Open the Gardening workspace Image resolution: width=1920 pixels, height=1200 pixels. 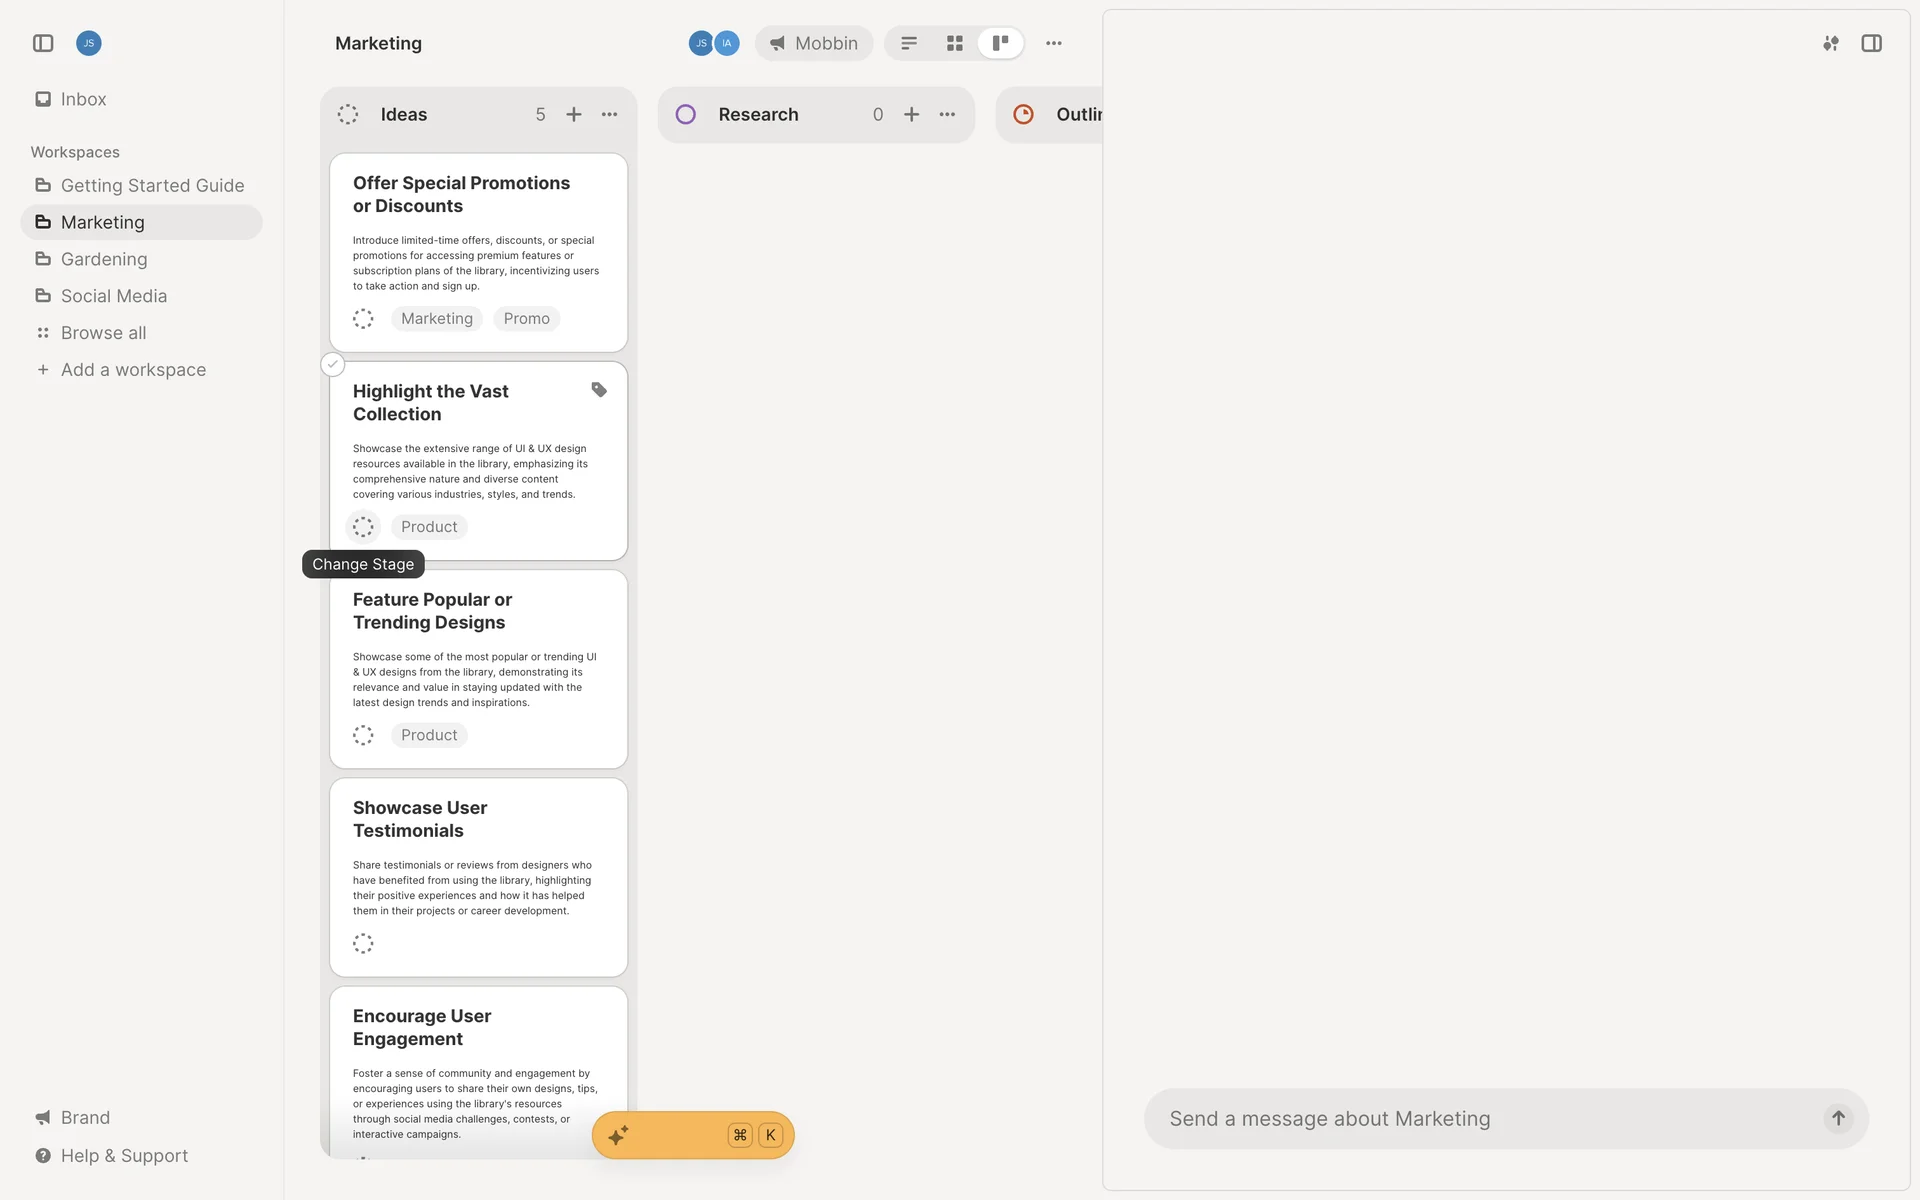coord(104,259)
